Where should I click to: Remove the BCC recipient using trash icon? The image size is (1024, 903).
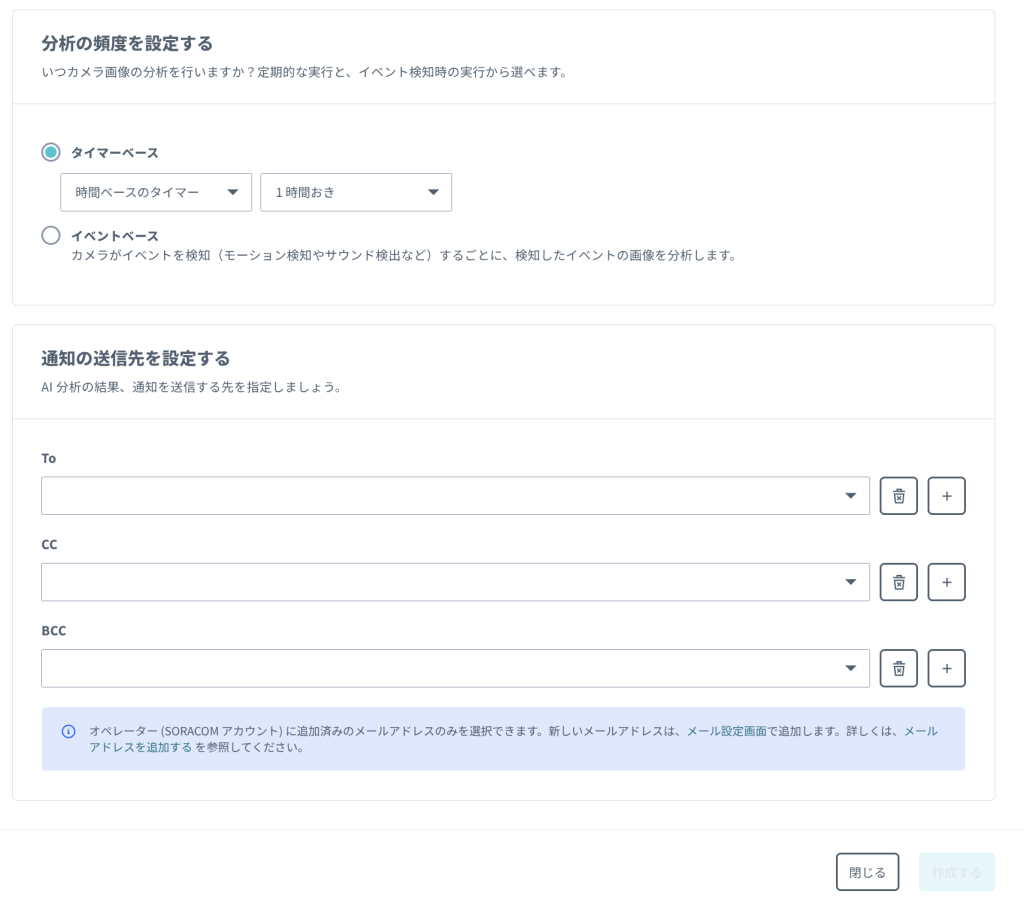(898, 668)
